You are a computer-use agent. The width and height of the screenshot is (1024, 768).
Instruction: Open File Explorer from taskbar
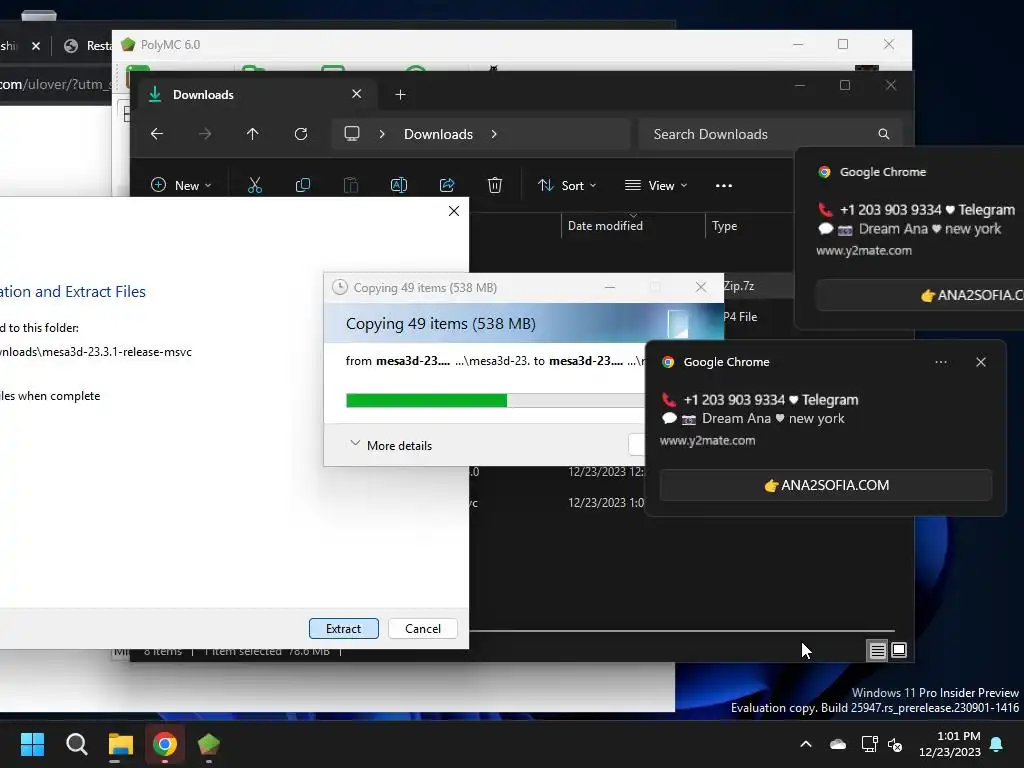[x=121, y=744]
